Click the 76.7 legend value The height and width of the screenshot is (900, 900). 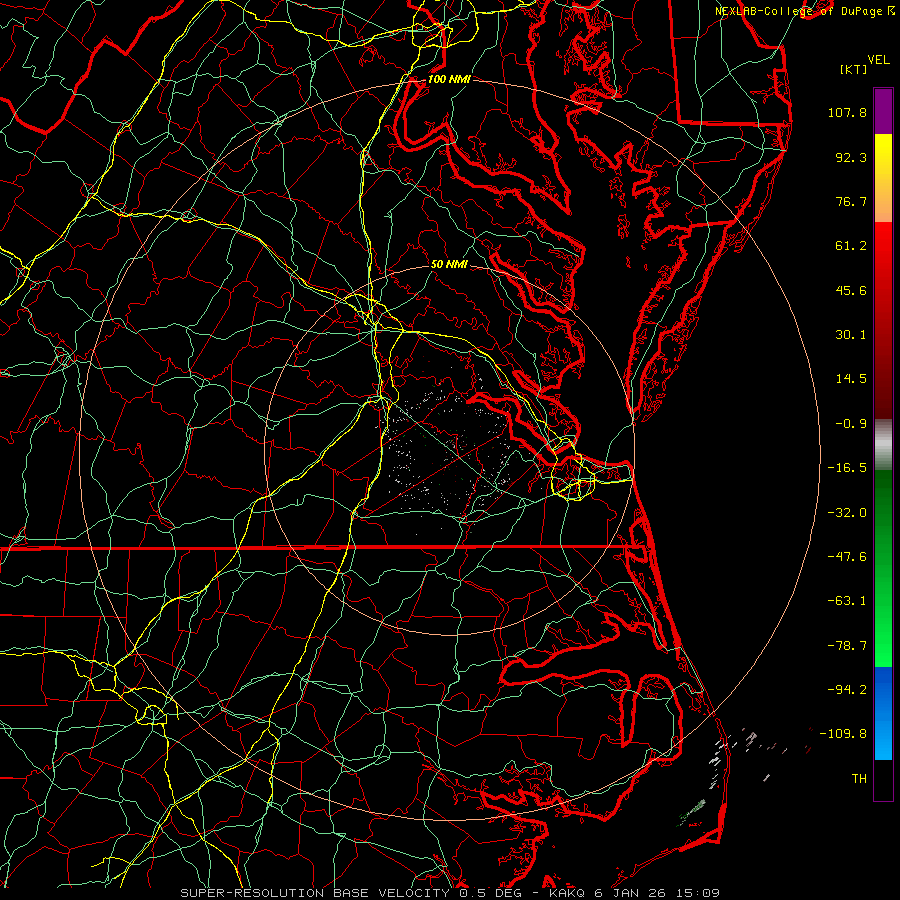coord(851,201)
